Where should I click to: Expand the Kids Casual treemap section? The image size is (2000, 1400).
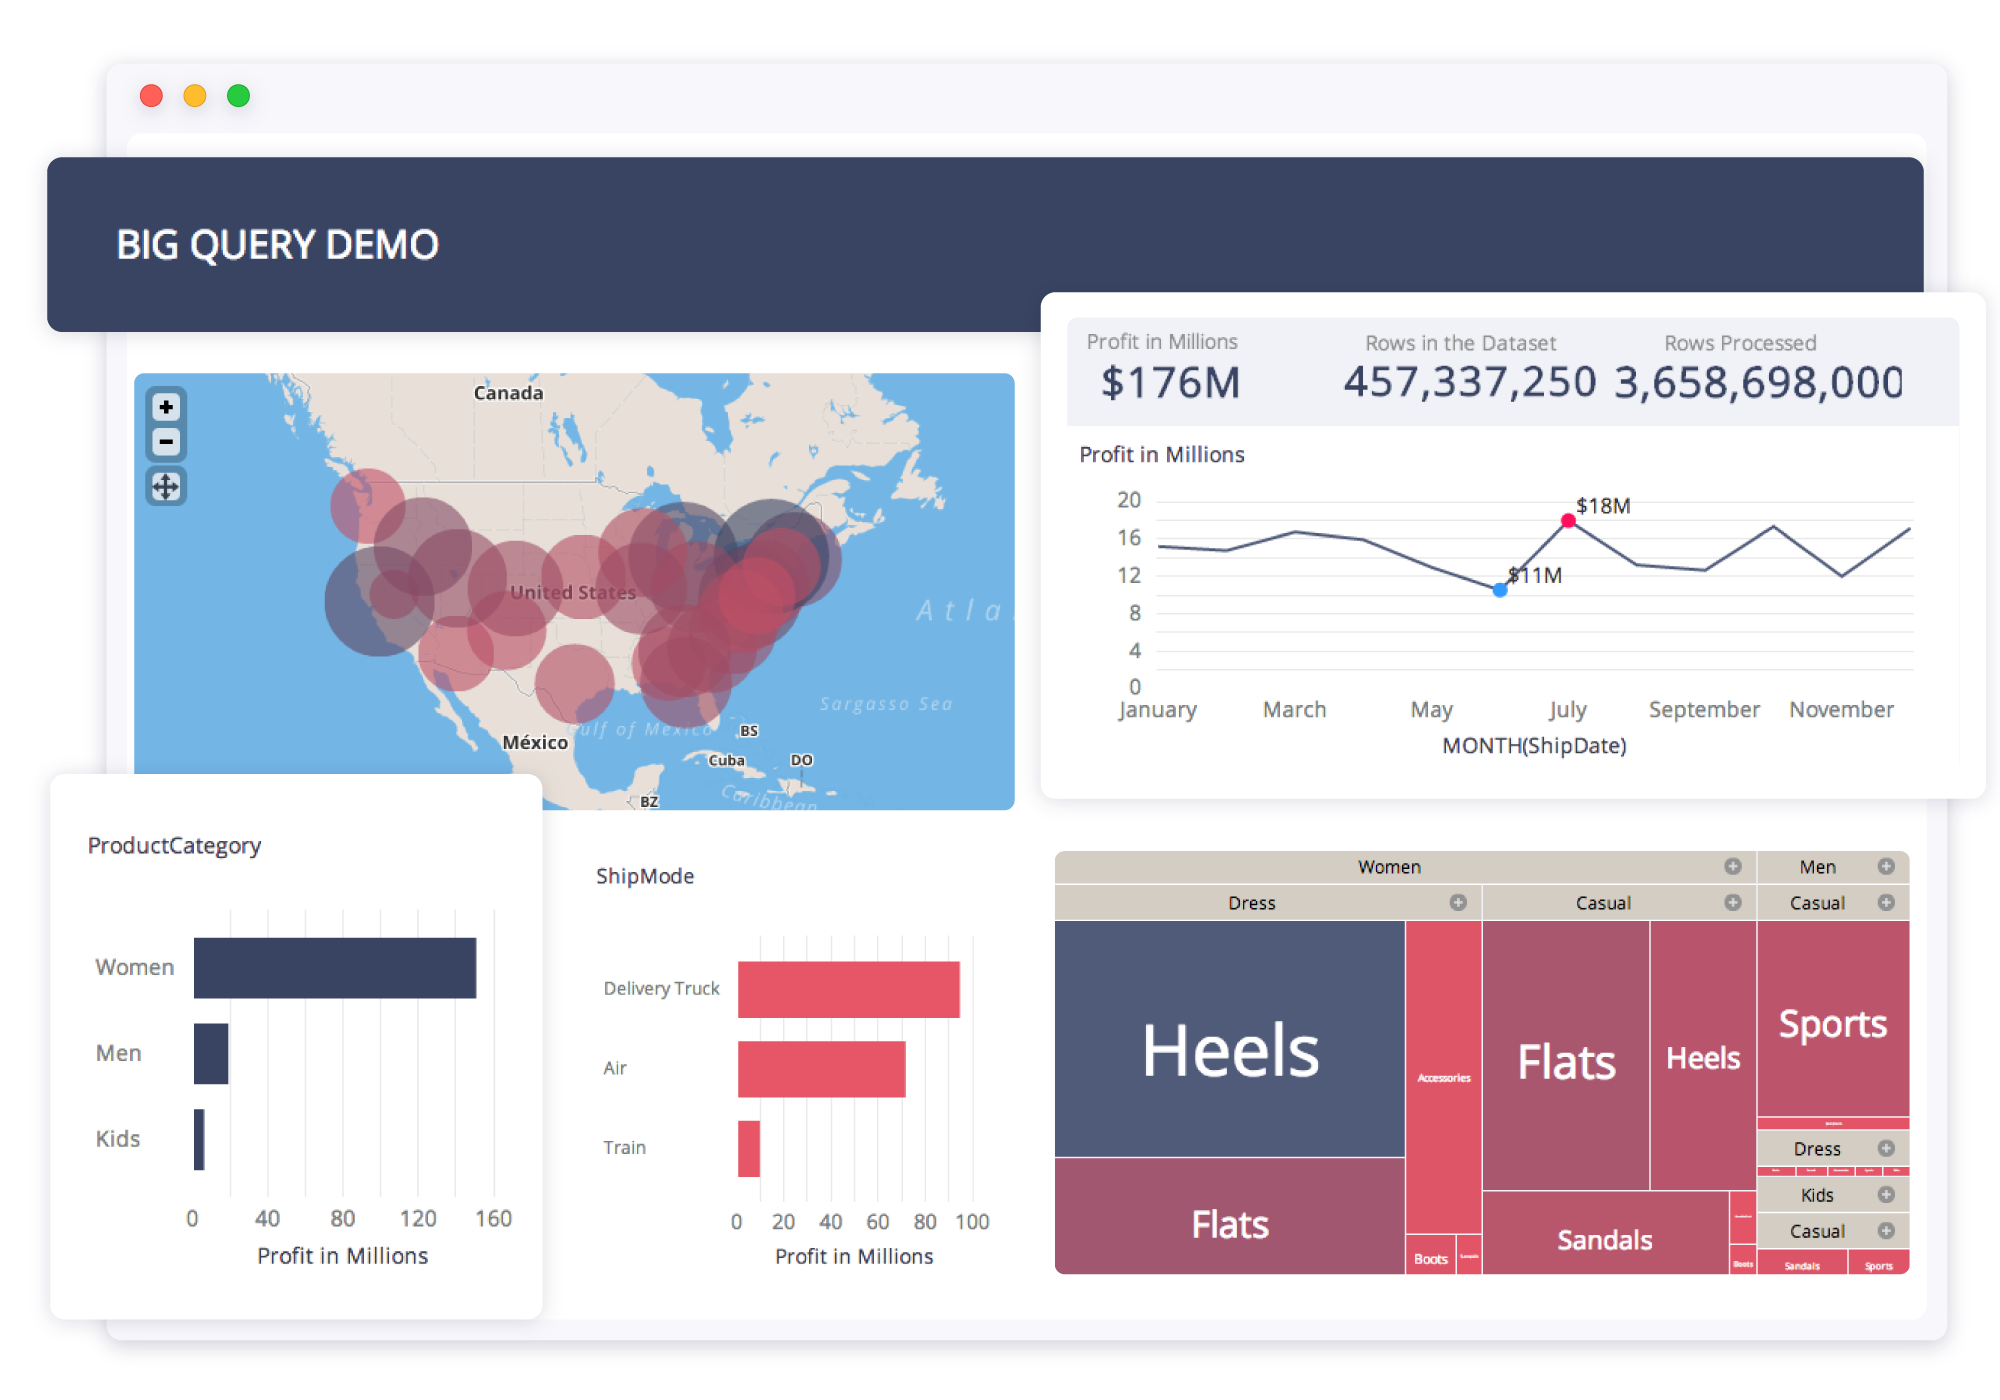[1887, 1231]
